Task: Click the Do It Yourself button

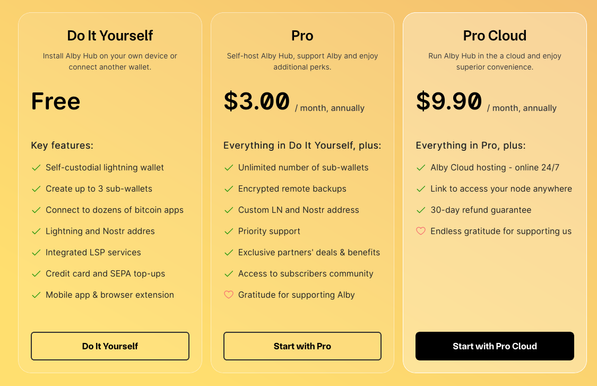Action: click(110, 346)
